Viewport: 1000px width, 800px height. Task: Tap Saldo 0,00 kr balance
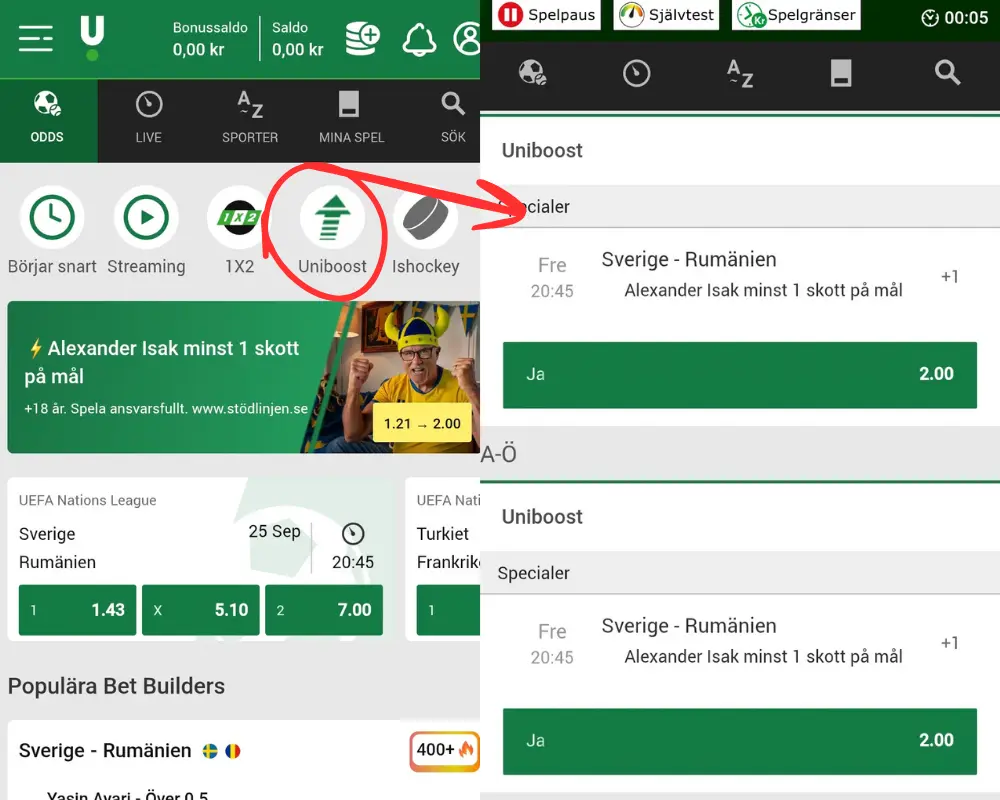tap(298, 39)
